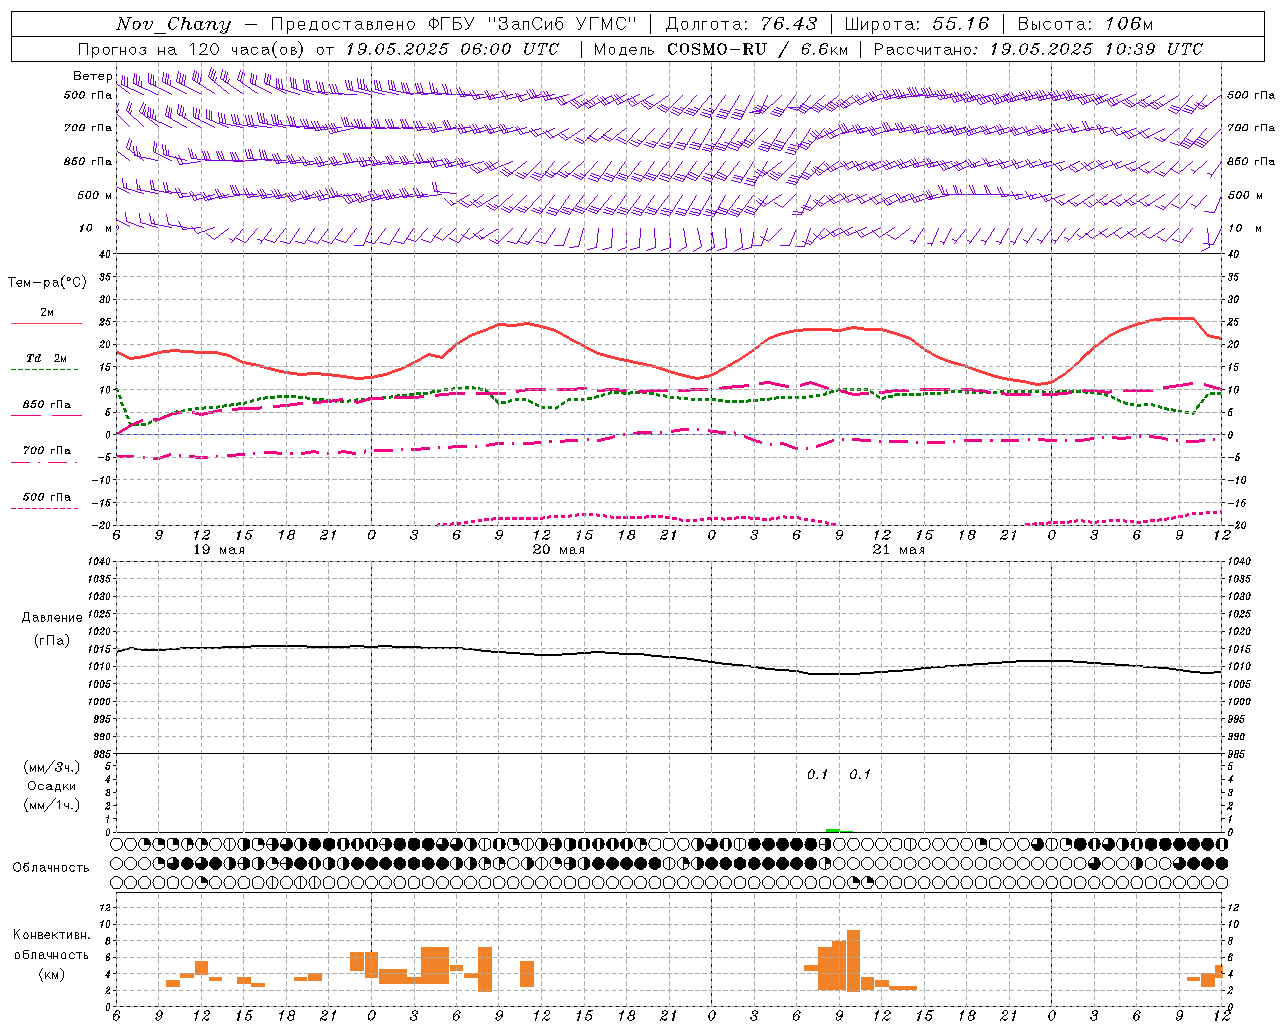Select the Тем-ра(°C) axis label
1280x1024 pixels.
[47, 283]
